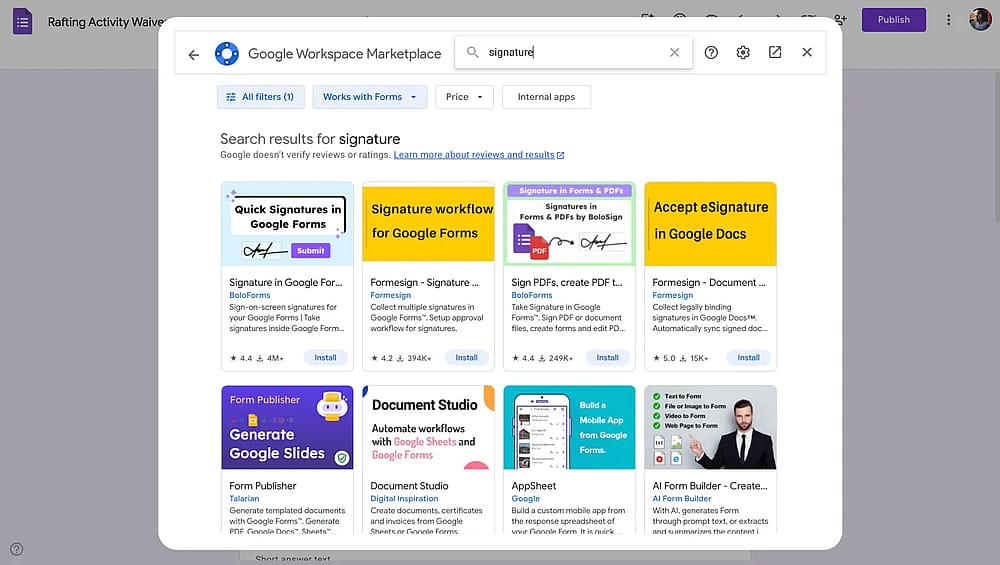Expand the Price filter dropdown
The height and width of the screenshot is (565, 1000).
(x=464, y=97)
